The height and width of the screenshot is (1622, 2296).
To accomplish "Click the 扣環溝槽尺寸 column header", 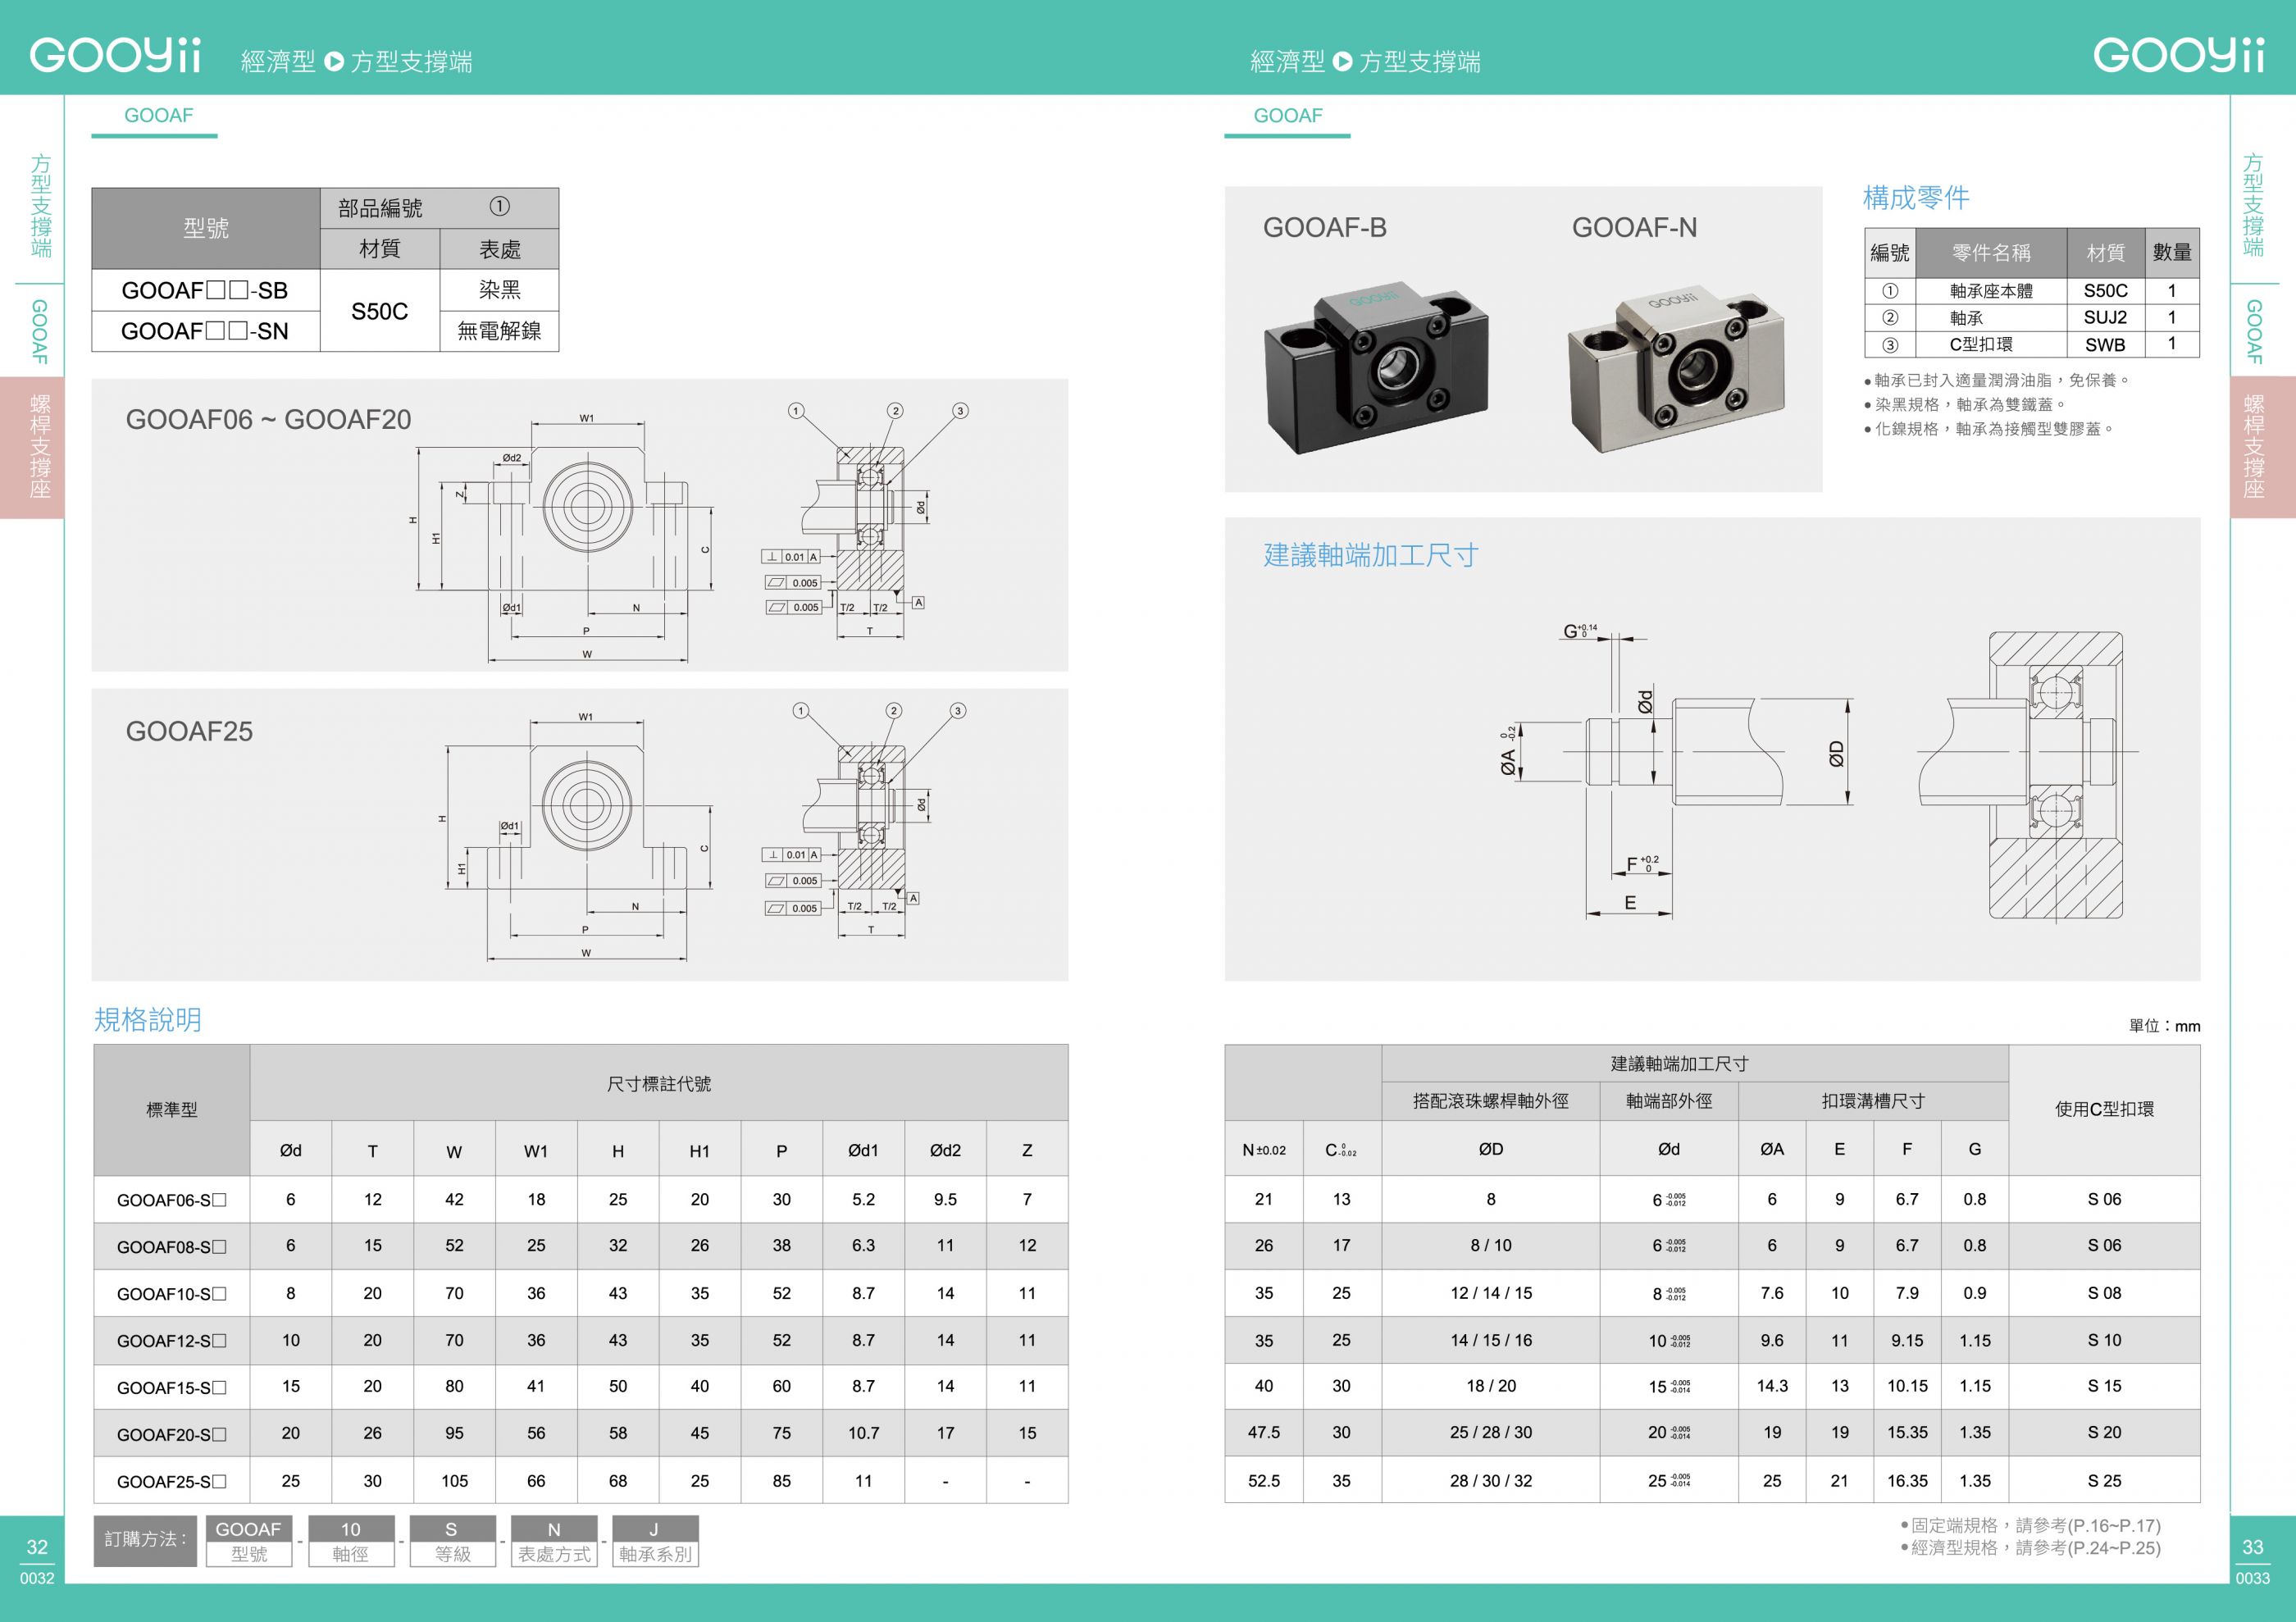I will pyautogui.click(x=1873, y=1101).
